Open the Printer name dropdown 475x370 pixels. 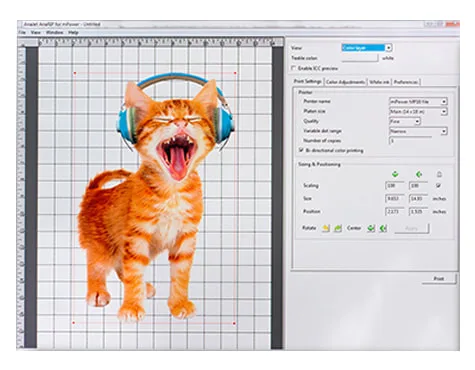click(x=418, y=101)
